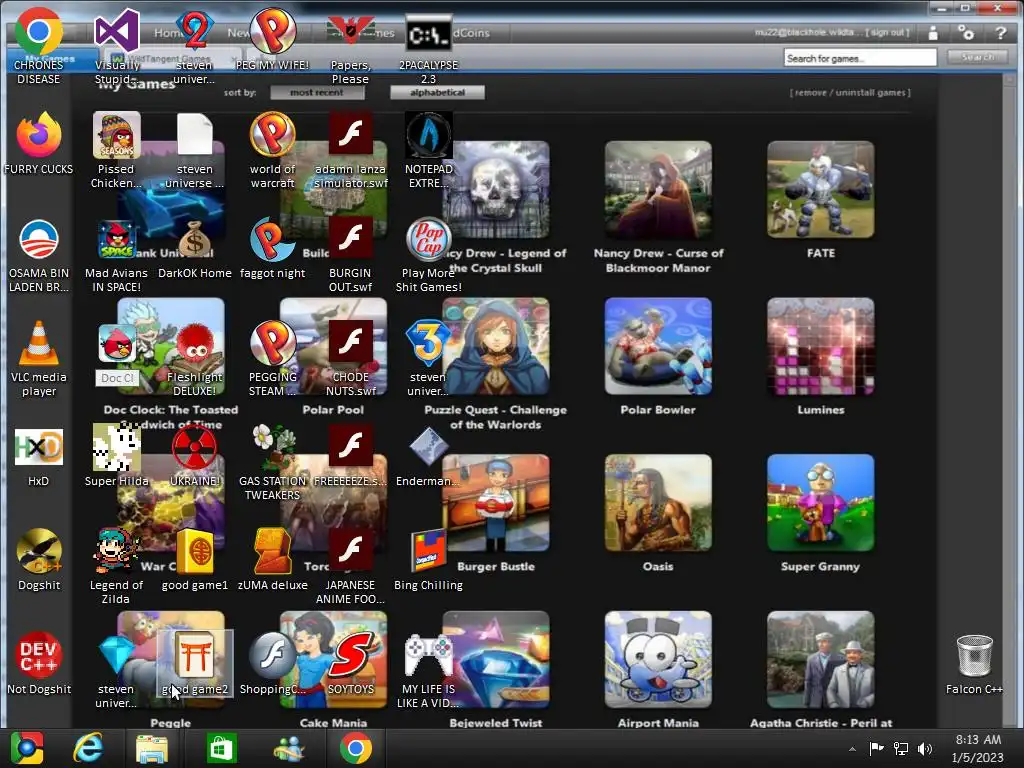Select the Super Granny game thumbnail

click(x=820, y=503)
